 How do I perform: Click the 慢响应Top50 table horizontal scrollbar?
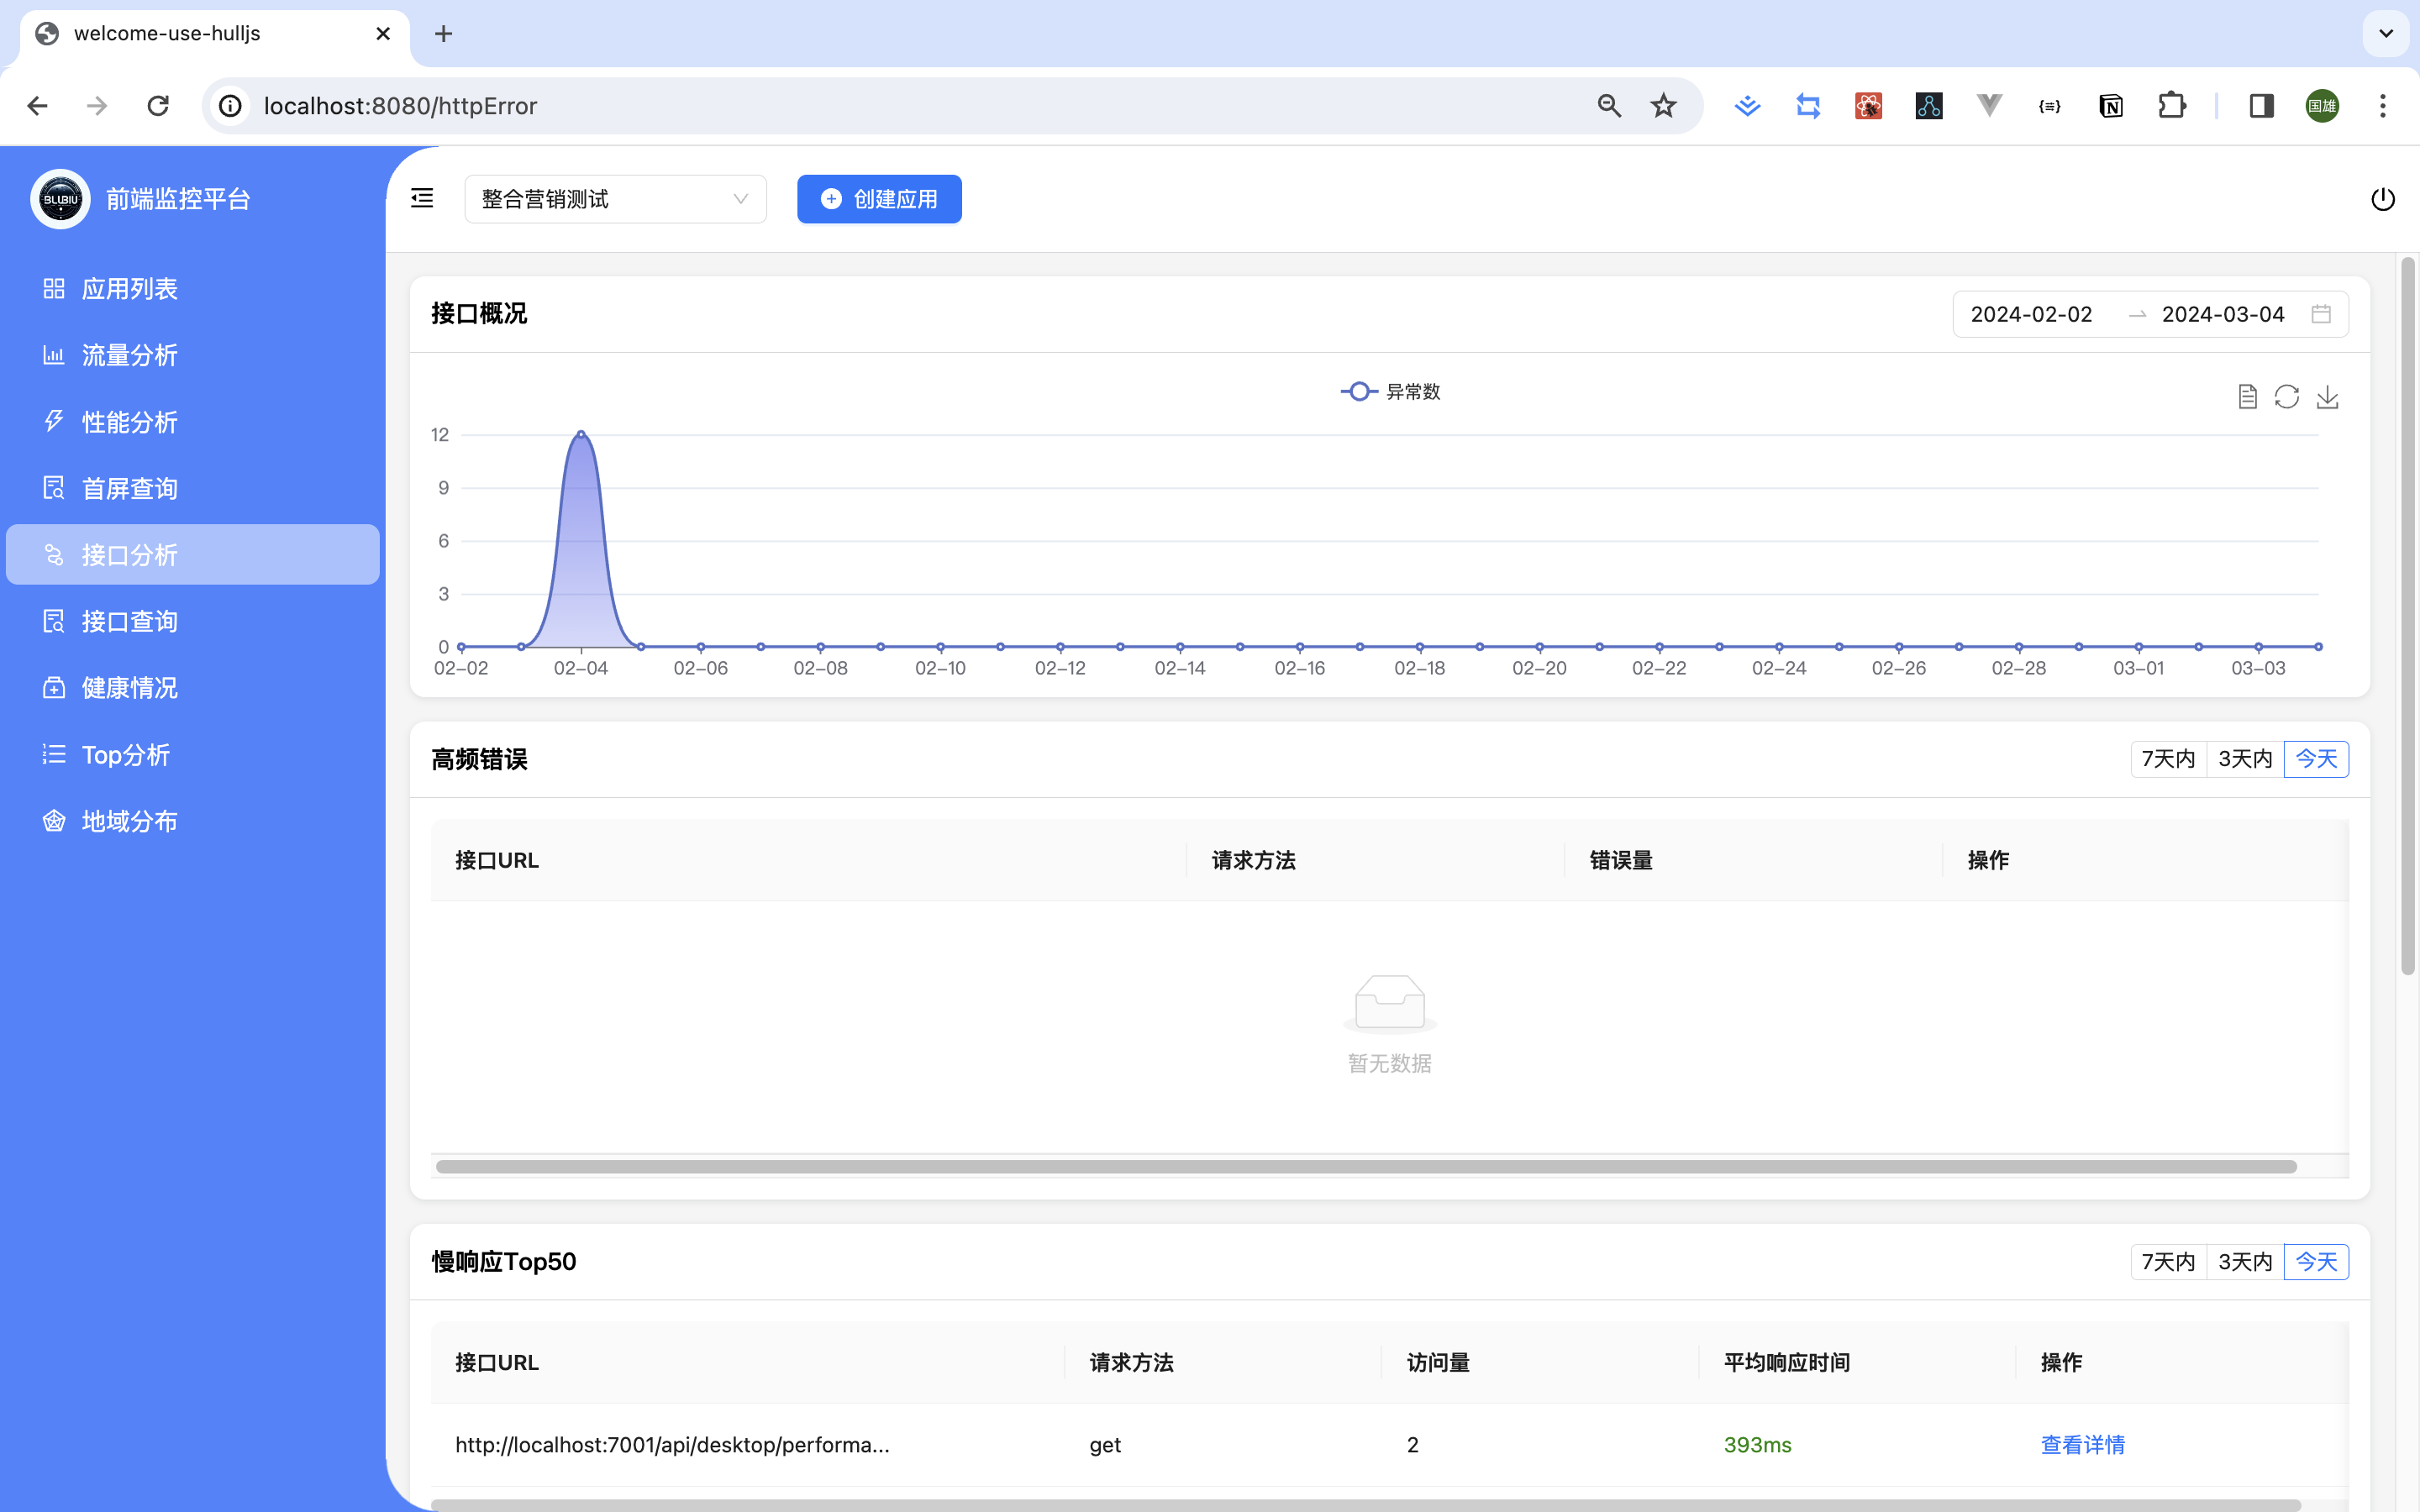(1368, 1505)
